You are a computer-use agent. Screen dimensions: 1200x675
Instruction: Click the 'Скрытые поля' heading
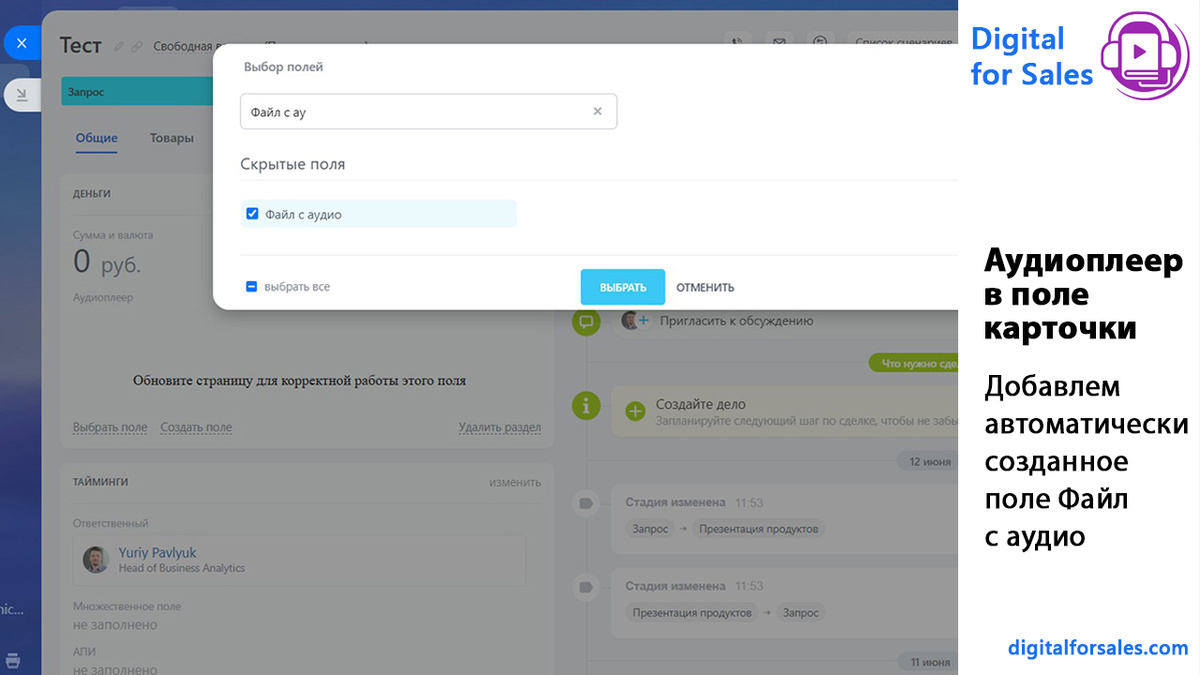tap(292, 164)
